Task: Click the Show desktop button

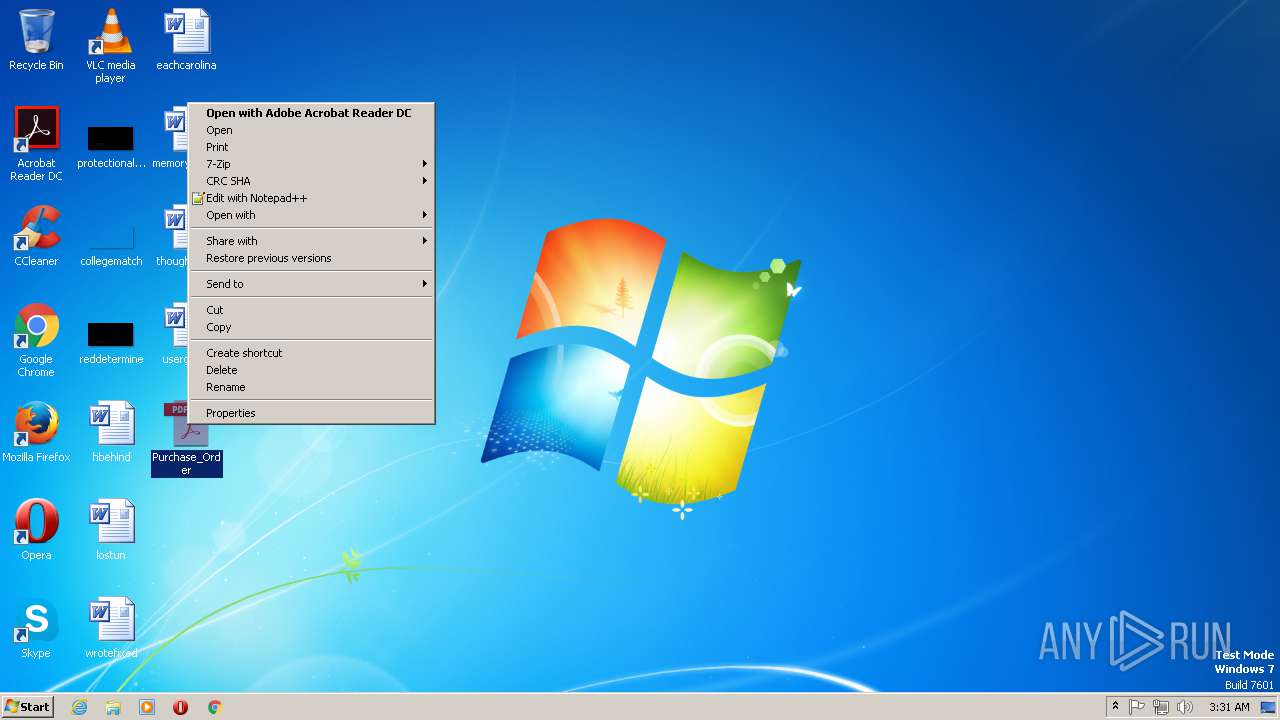Action: [x=1268, y=707]
